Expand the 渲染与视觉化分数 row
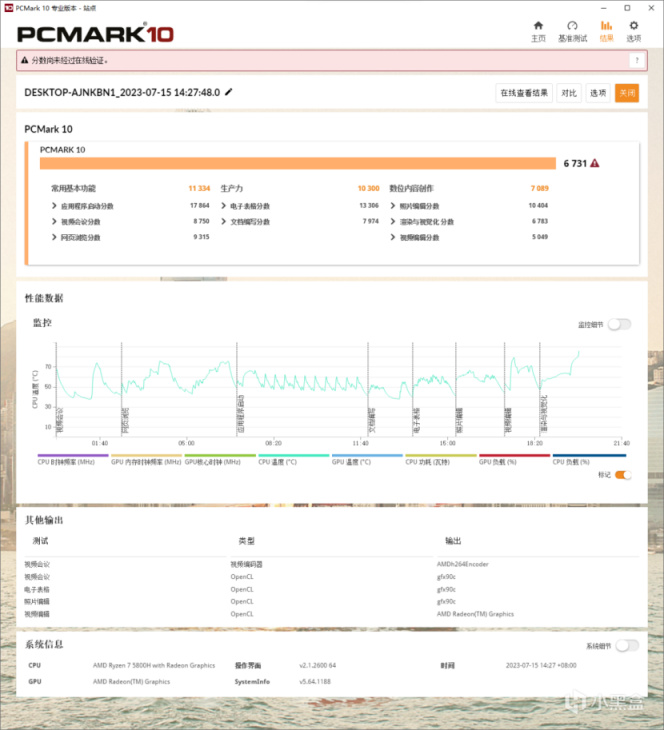This screenshot has height=730, width=664. 393,222
